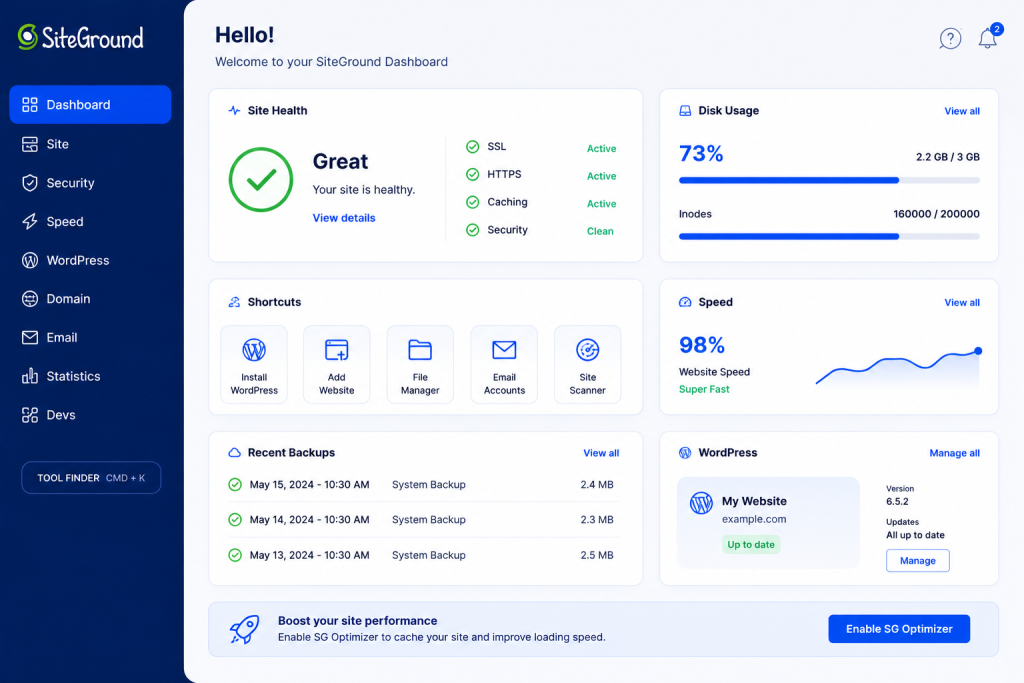Open the Email Accounts shortcut icon
1024x683 pixels.
(504, 350)
